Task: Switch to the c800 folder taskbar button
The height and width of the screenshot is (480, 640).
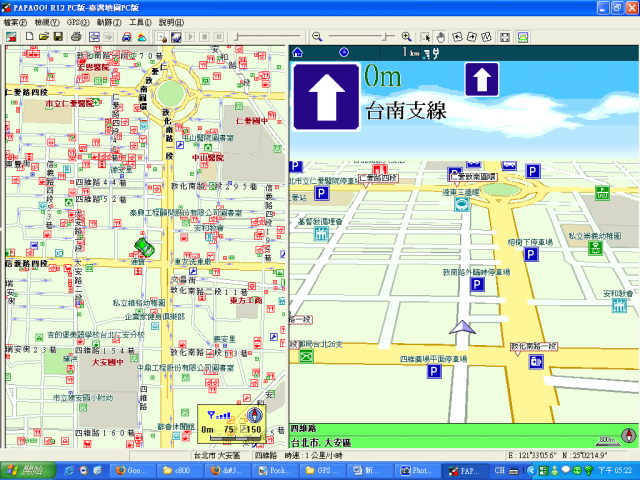Action: click(x=181, y=471)
